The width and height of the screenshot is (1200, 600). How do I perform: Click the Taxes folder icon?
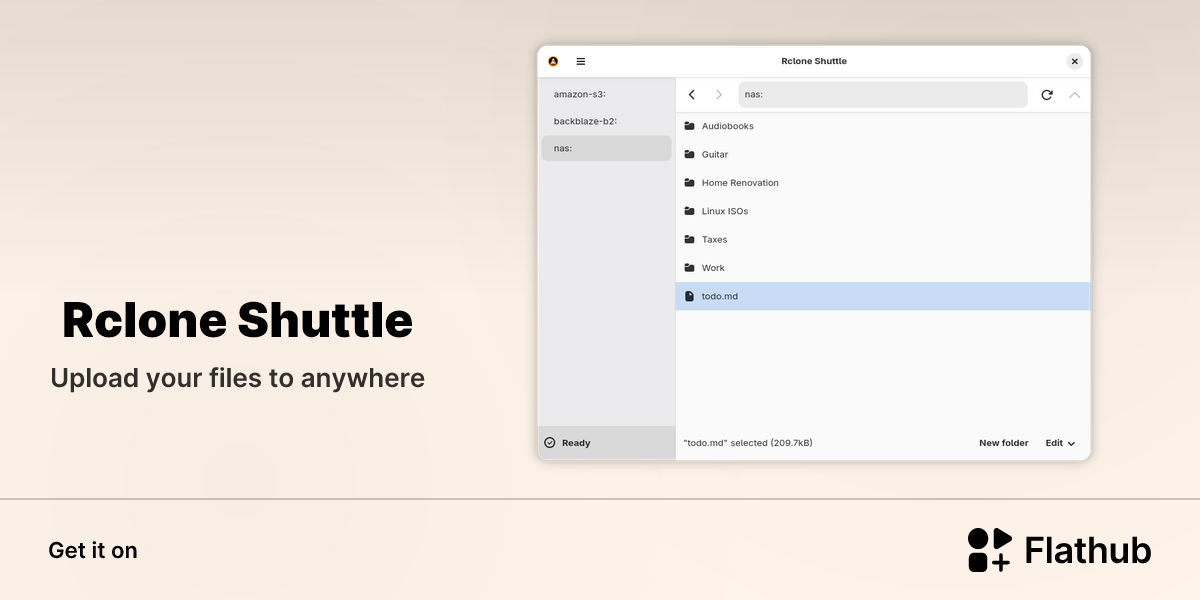point(689,239)
